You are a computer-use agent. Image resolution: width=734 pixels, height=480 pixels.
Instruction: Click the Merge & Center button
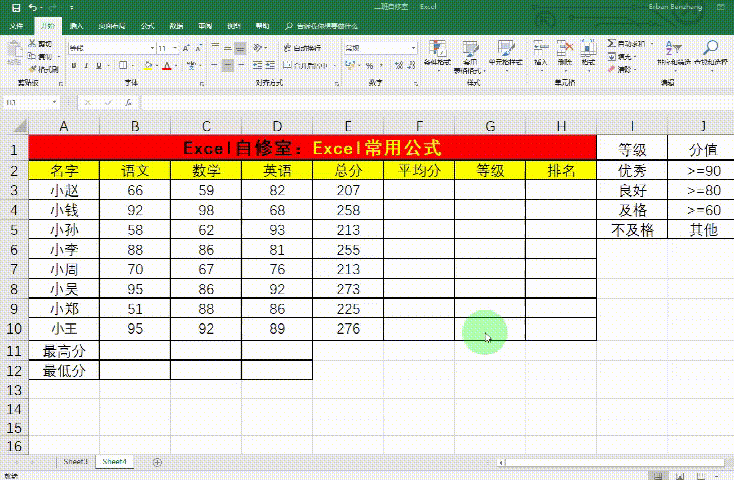coord(305,66)
